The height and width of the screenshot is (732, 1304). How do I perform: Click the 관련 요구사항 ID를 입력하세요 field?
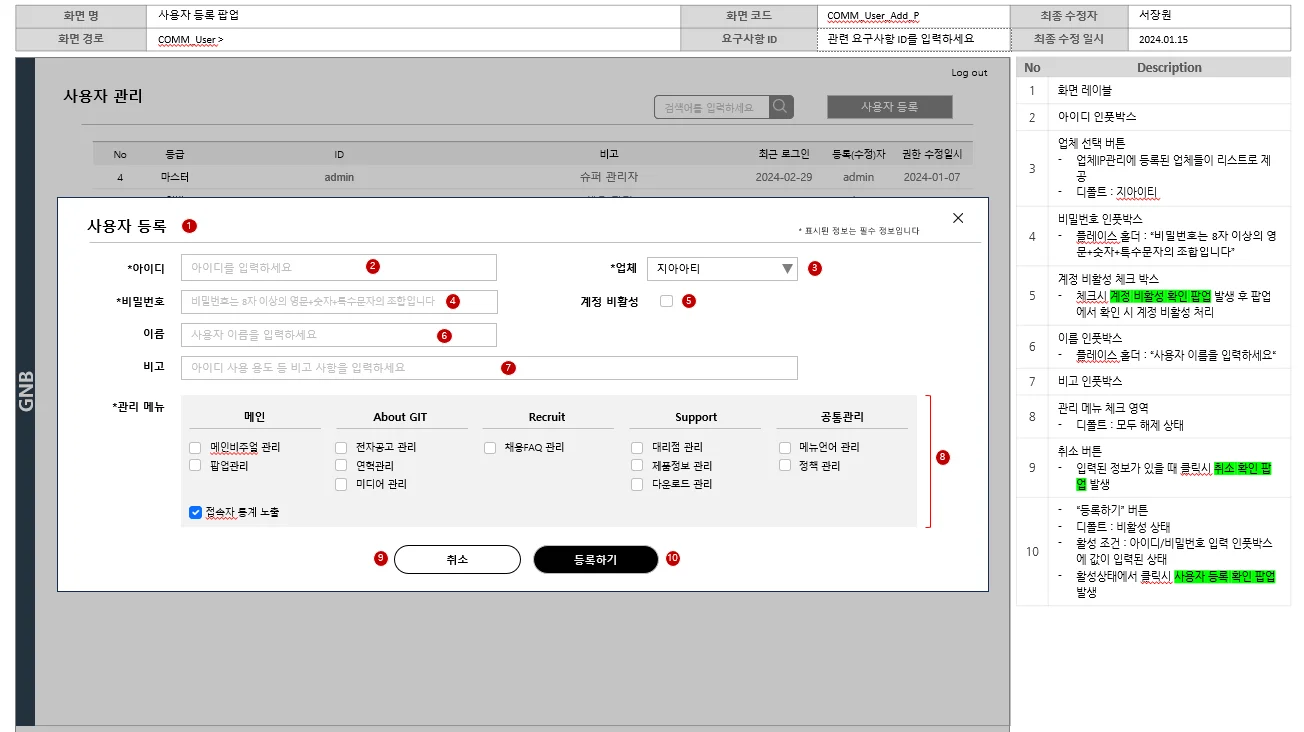click(x=914, y=39)
